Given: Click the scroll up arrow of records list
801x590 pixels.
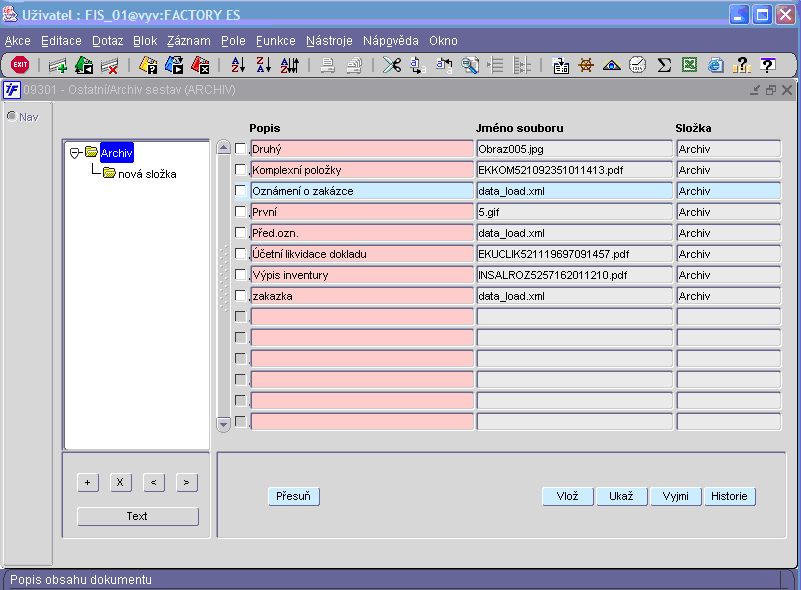Looking at the screenshot, I should [224, 148].
